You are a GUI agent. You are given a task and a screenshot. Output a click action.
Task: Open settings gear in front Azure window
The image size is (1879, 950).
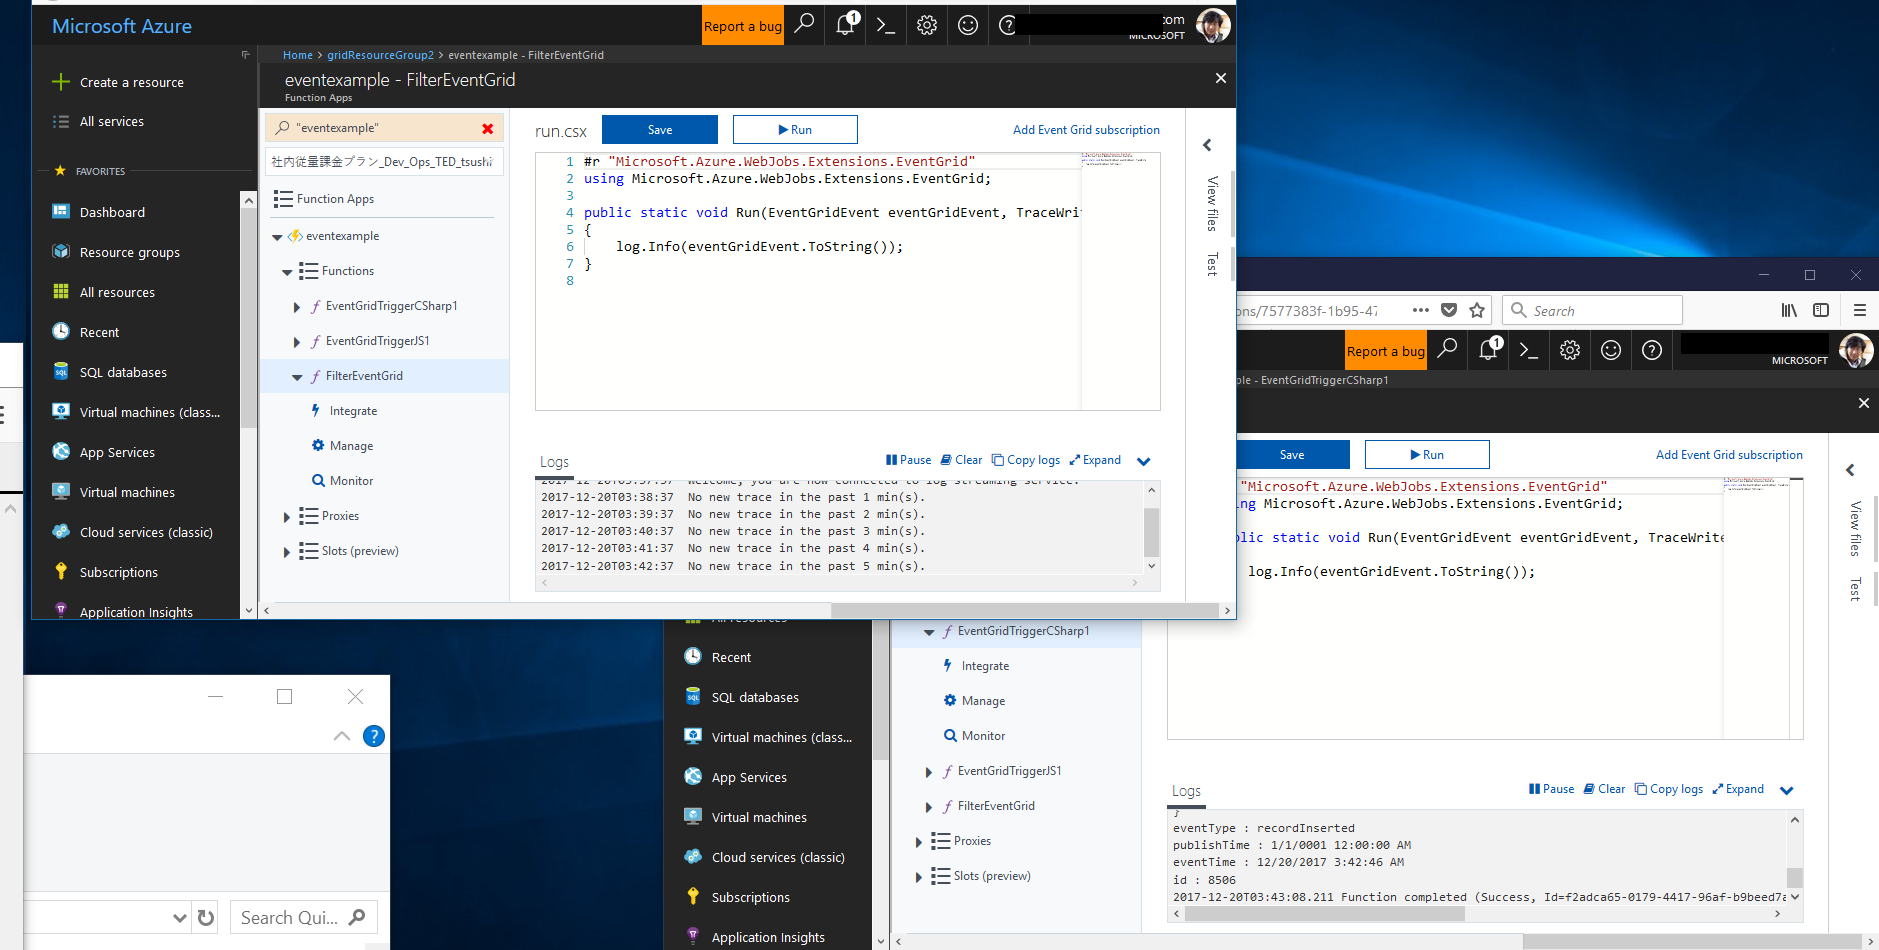[x=927, y=25]
